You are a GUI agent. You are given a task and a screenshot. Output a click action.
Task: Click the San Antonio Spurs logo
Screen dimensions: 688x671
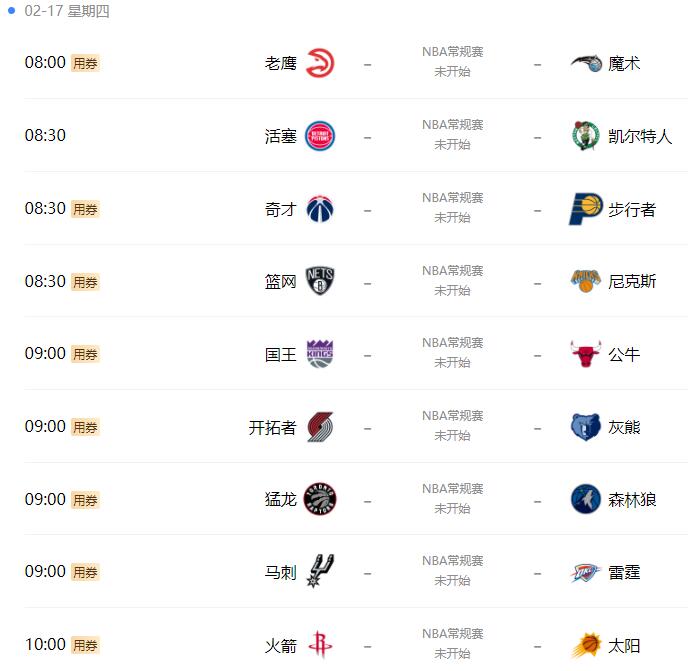point(320,572)
